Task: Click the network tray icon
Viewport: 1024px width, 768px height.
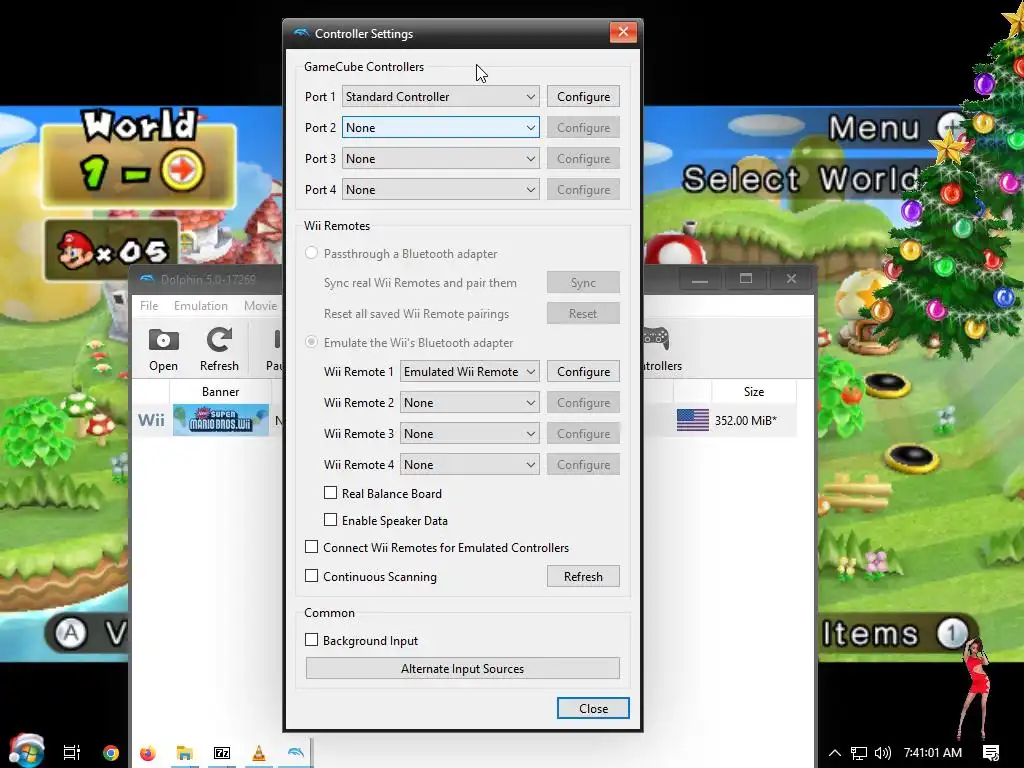Action: pos(858,753)
